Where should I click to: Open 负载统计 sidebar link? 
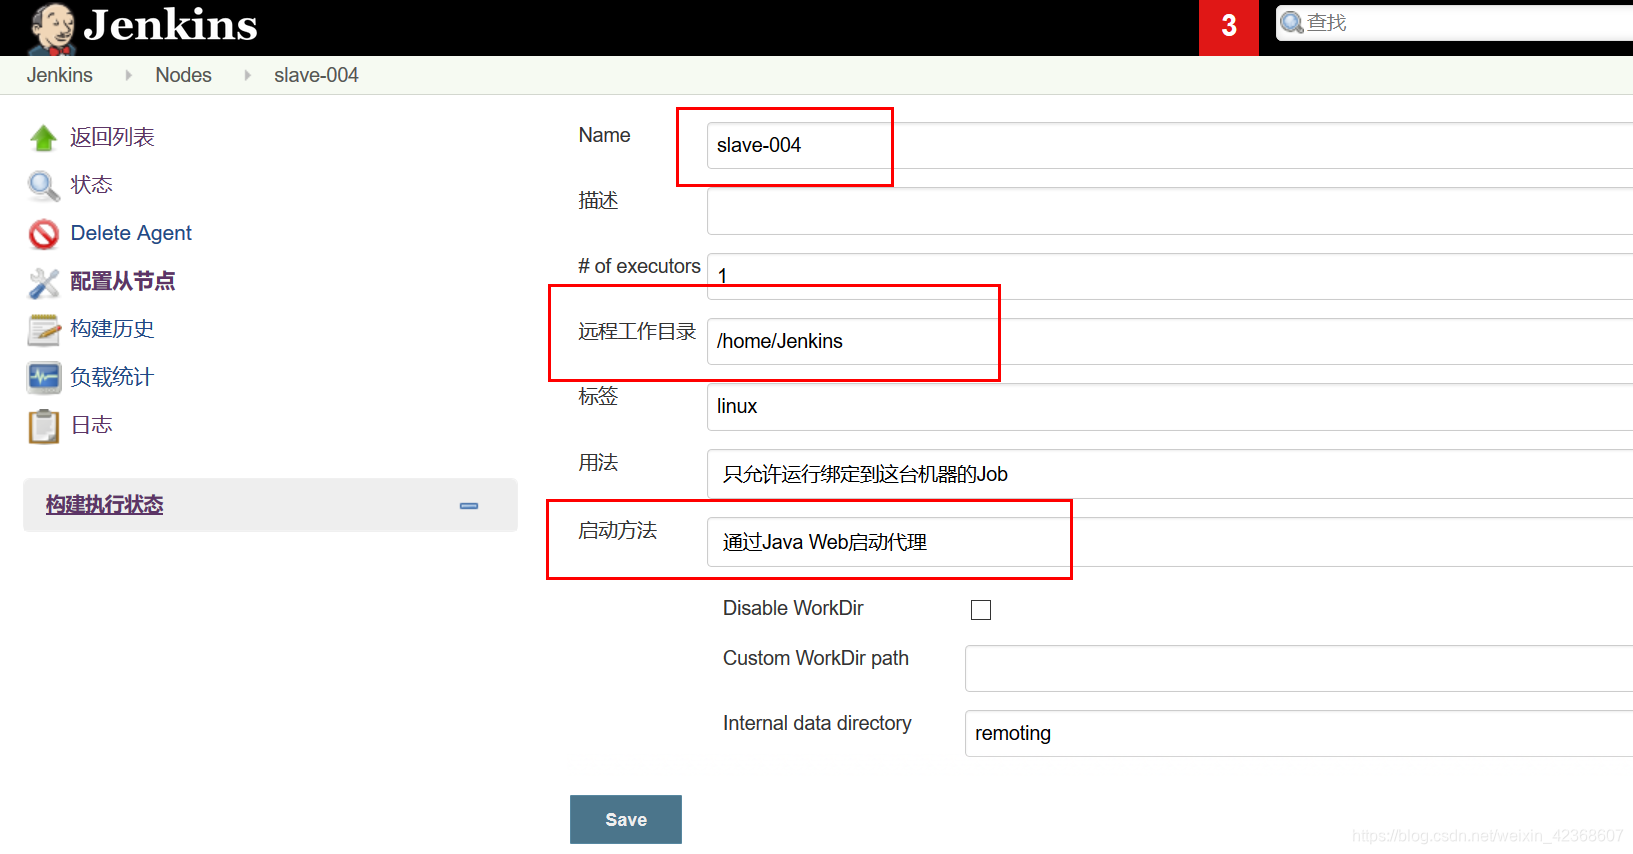click(112, 377)
